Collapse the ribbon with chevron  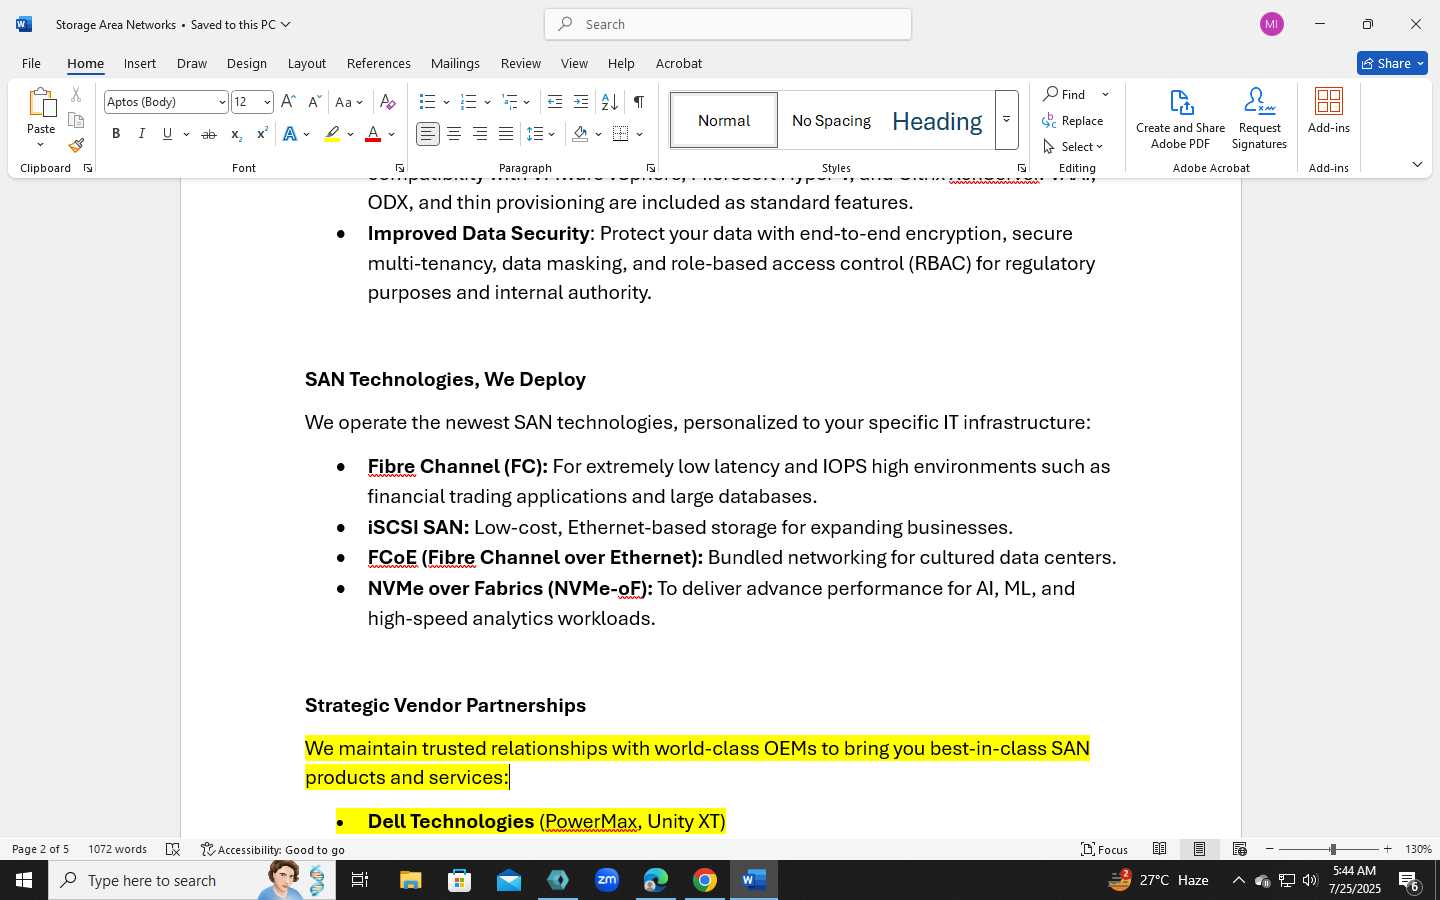pos(1417,164)
